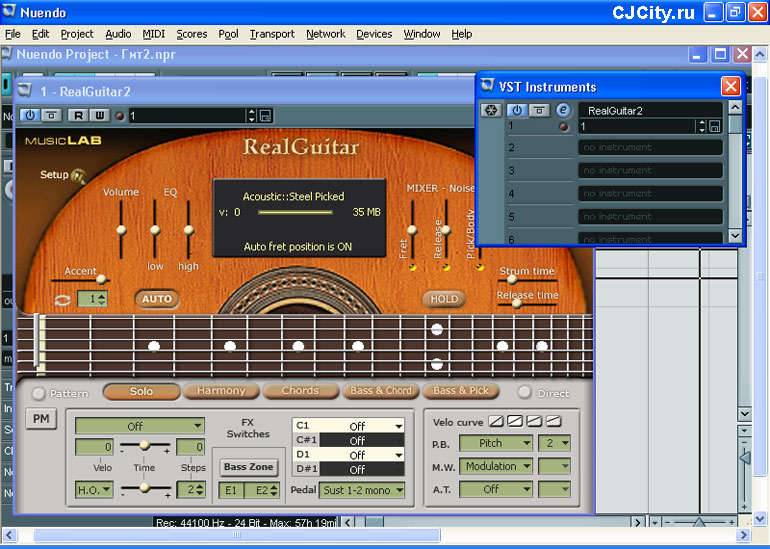The width and height of the screenshot is (770, 549).
Task: Open instrument editor e button in VST Instruments
Action: (563, 110)
